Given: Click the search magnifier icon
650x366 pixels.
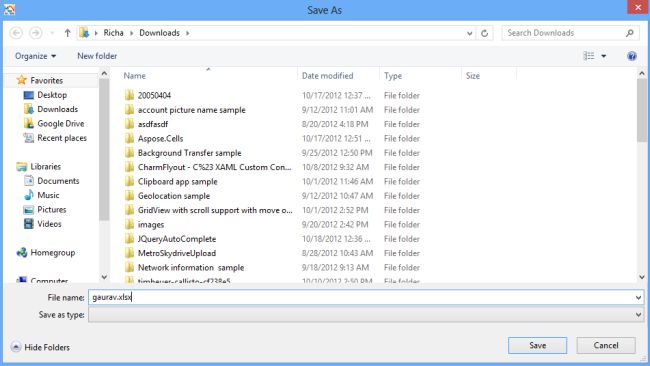Looking at the screenshot, I should pos(629,33).
